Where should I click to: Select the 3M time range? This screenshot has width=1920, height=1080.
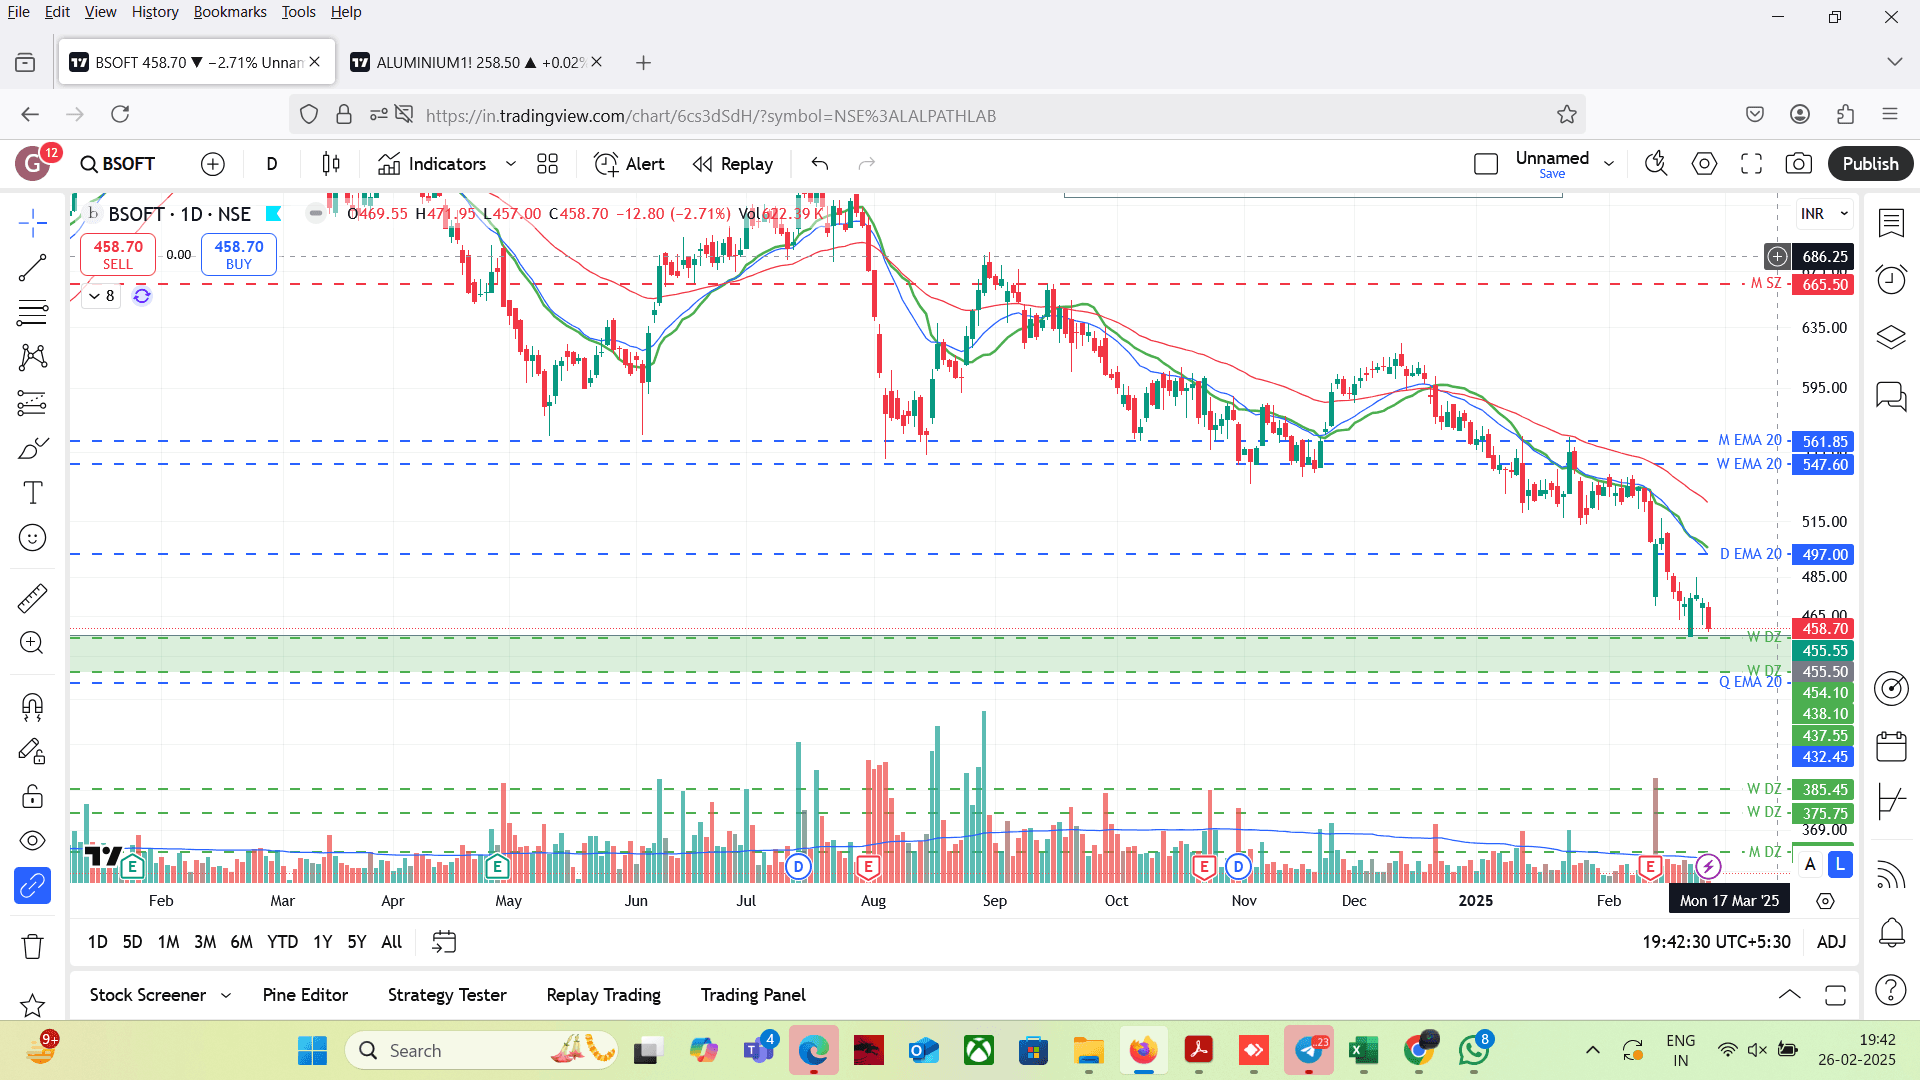click(x=205, y=942)
